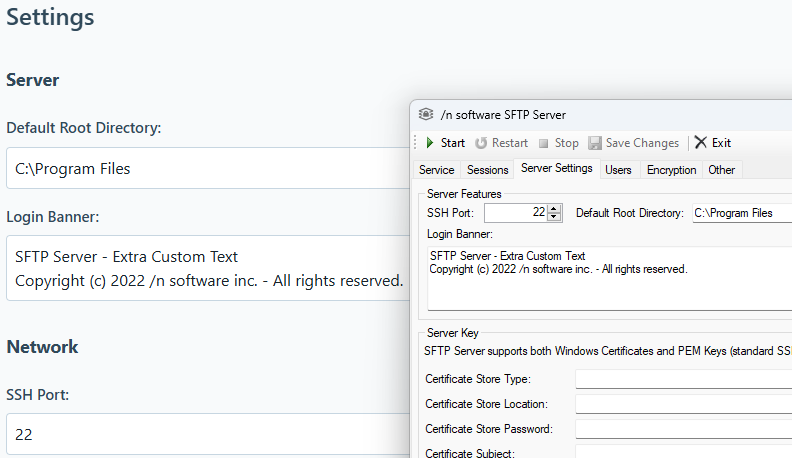The width and height of the screenshot is (792, 458).
Task: Open the Sessions tab
Action: click(x=488, y=170)
